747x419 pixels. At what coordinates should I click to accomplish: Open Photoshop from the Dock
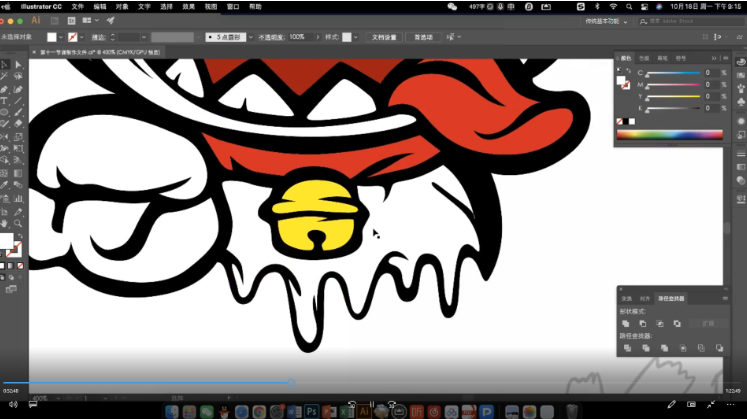pyautogui.click(x=312, y=411)
